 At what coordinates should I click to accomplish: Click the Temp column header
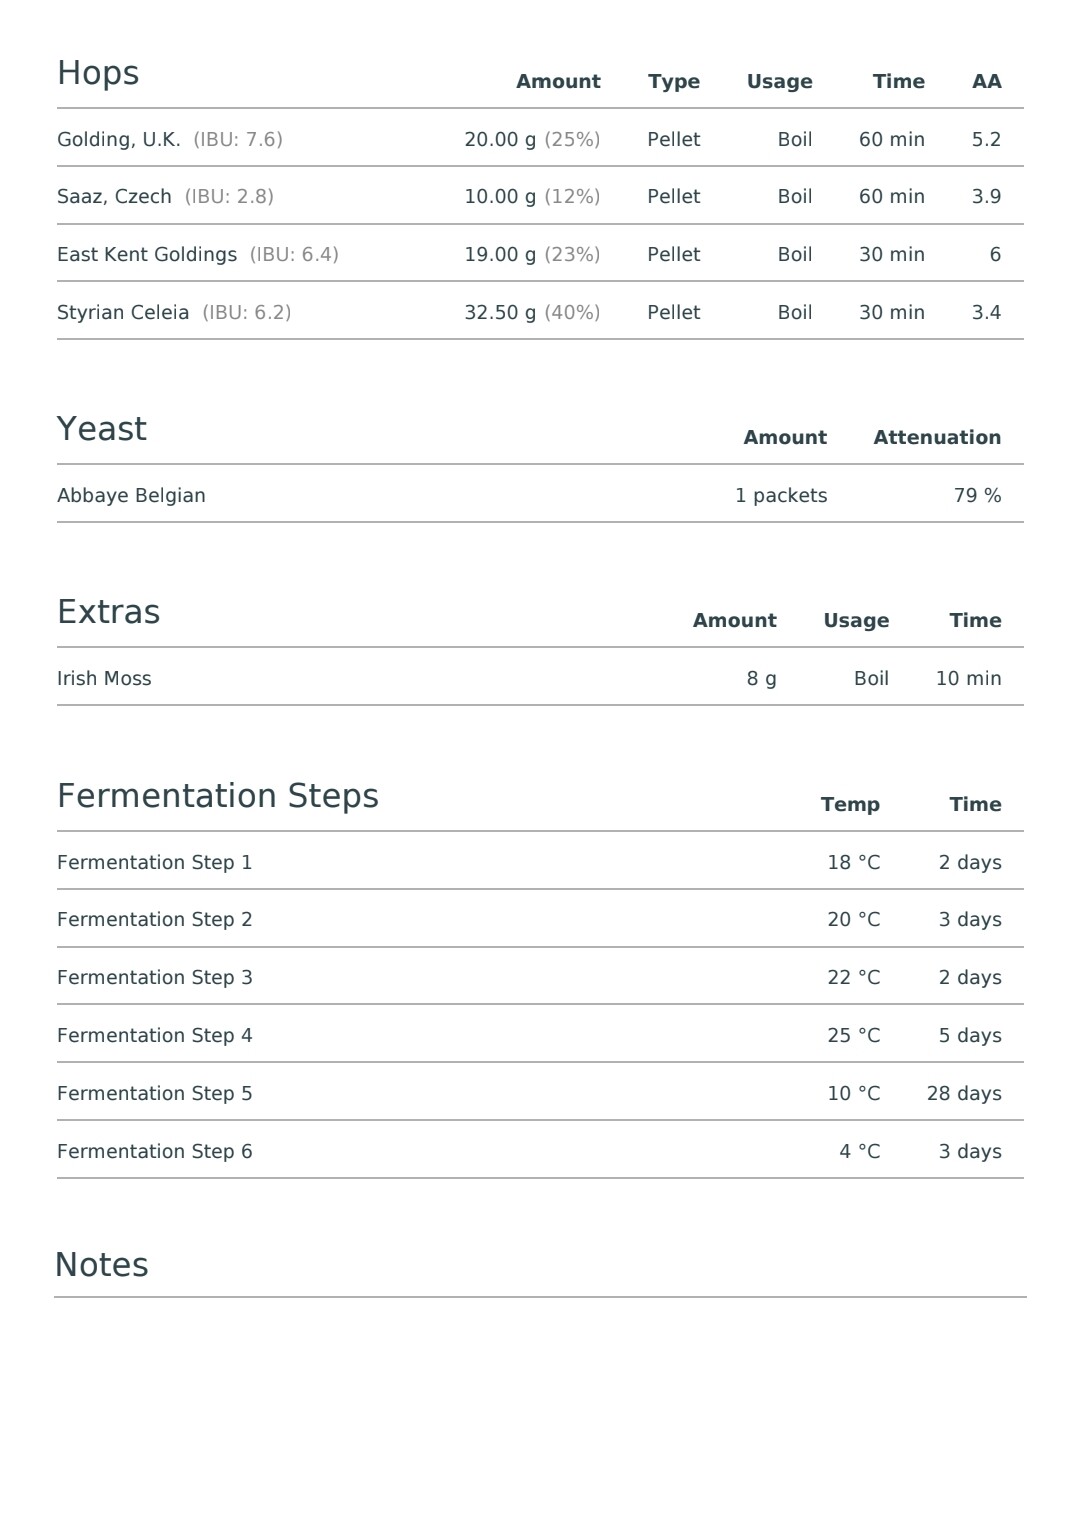(850, 805)
